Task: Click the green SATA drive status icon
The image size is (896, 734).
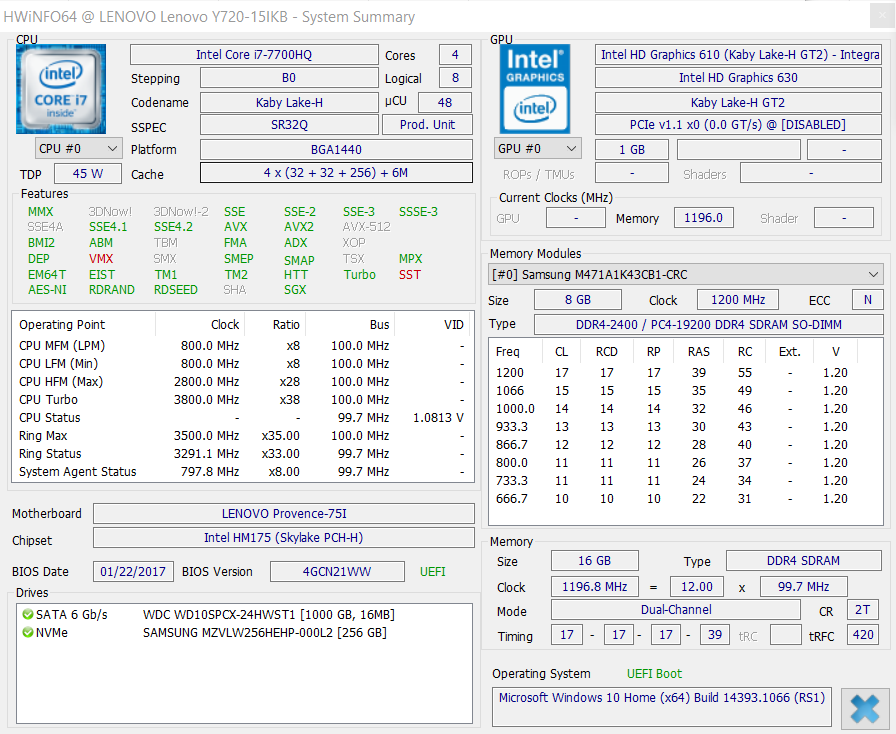Action: coord(27,615)
